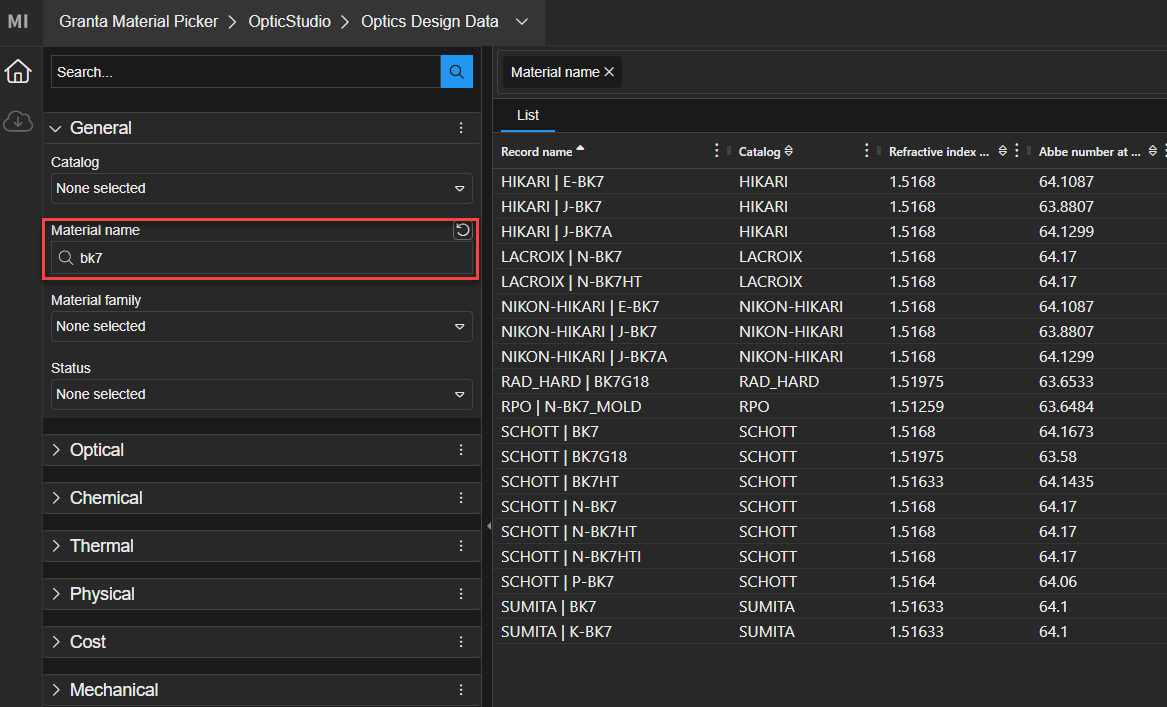Sort by Abbe number arrows

point(1152,150)
